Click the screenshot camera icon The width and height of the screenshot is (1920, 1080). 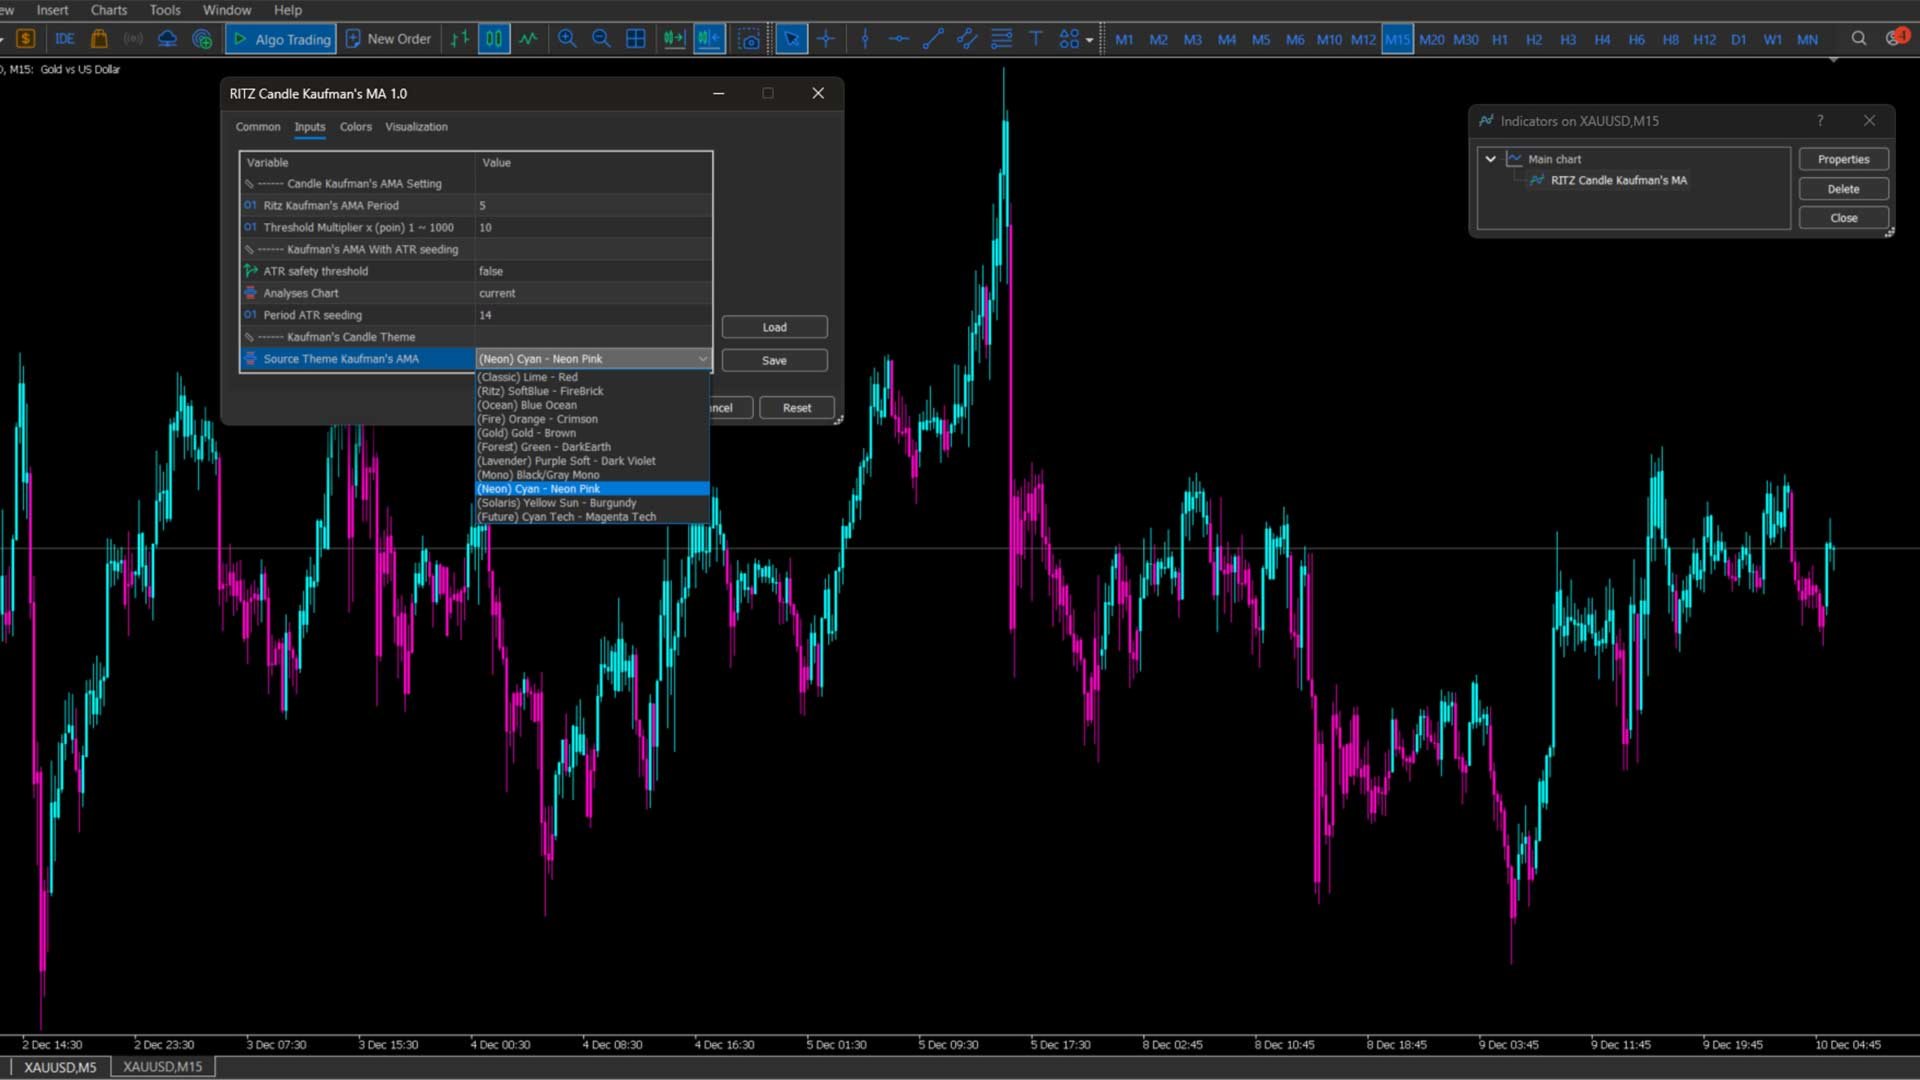[x=749, y=39]
